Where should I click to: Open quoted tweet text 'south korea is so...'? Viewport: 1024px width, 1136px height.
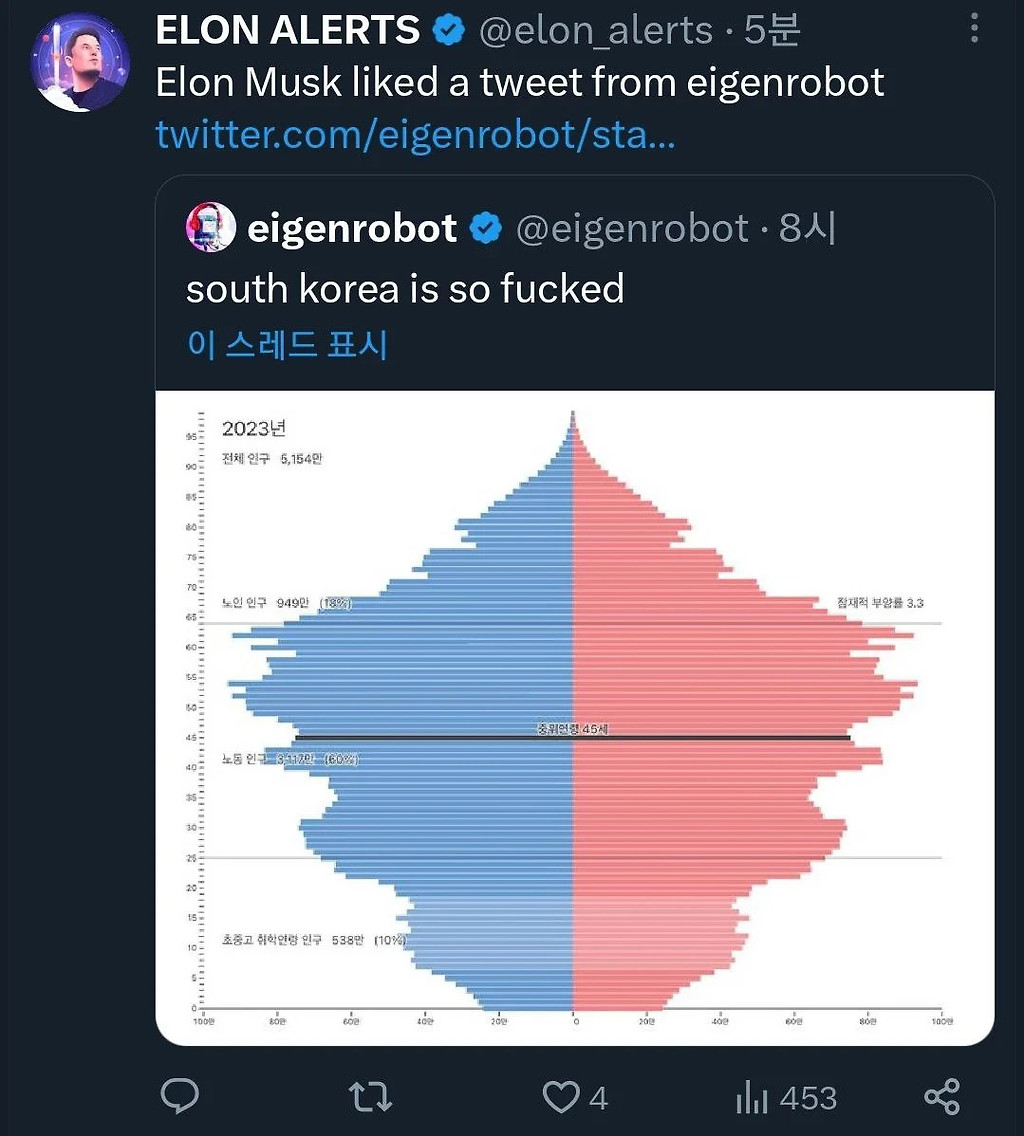pyautogui.click(x=405, y=288)
